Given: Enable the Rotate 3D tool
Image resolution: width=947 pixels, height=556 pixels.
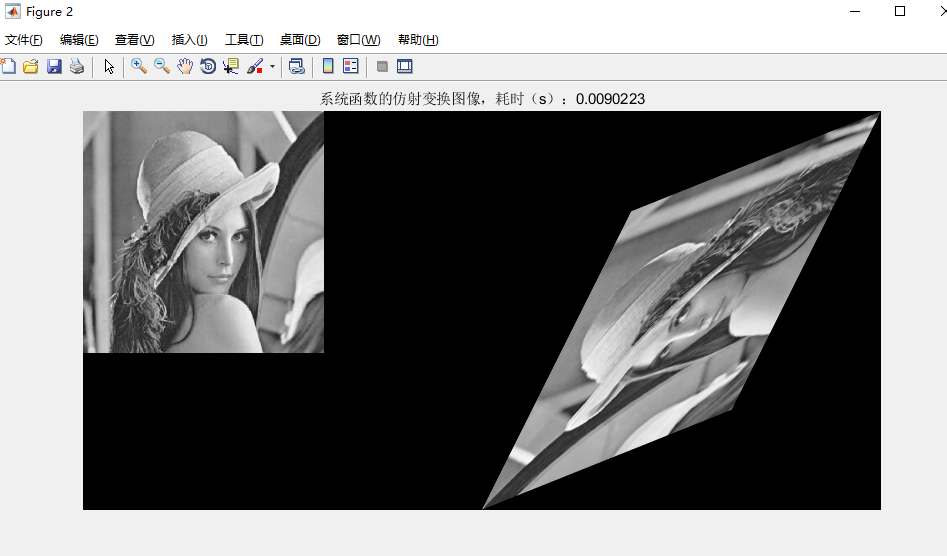Looking at the screenshot, I should (208, 66).
